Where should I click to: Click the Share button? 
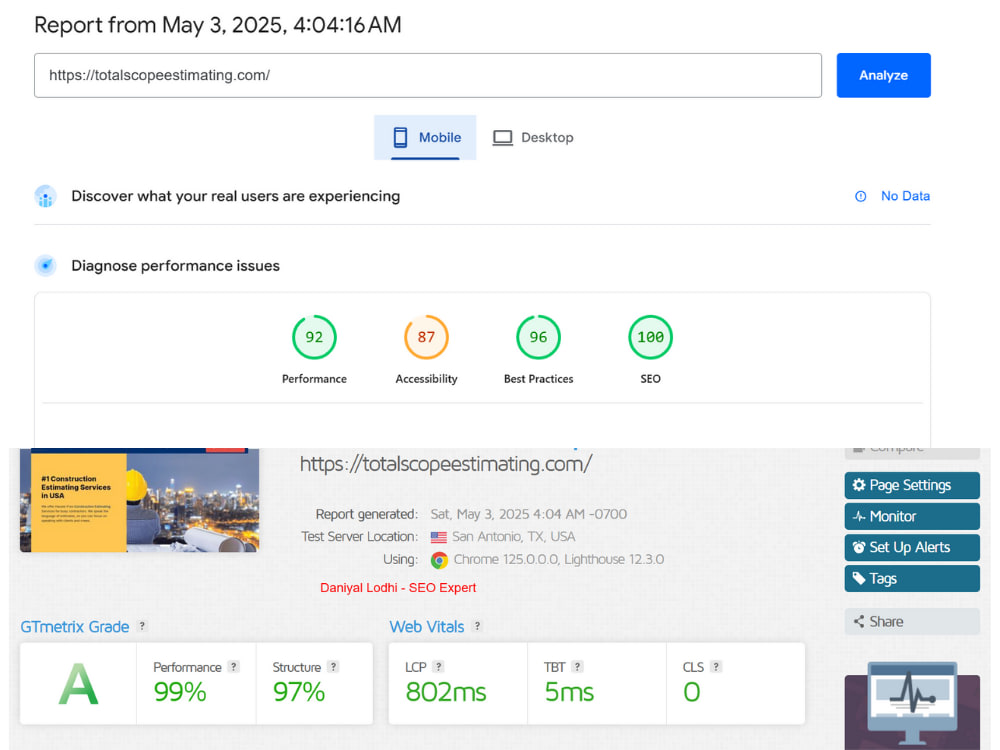pyautogui.click(x=912, y=621)
